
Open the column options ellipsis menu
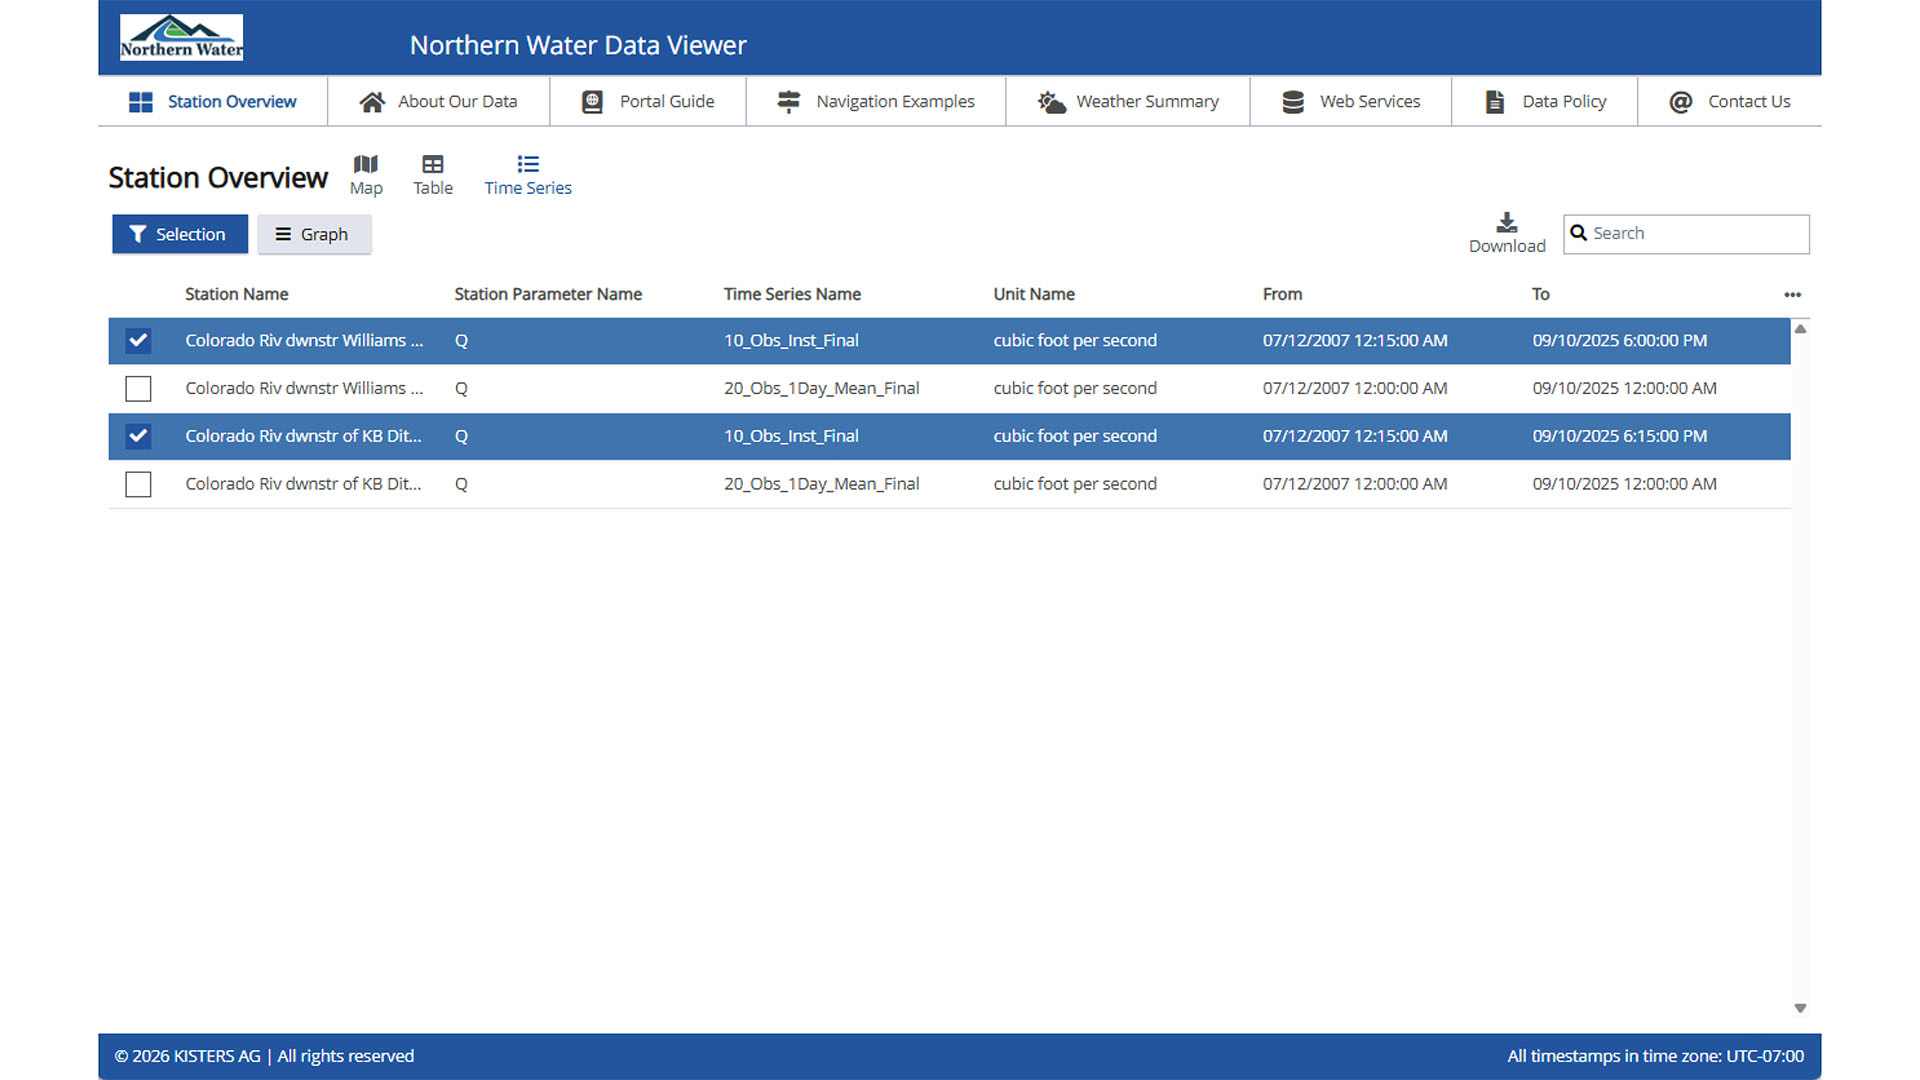point(1792,295)
